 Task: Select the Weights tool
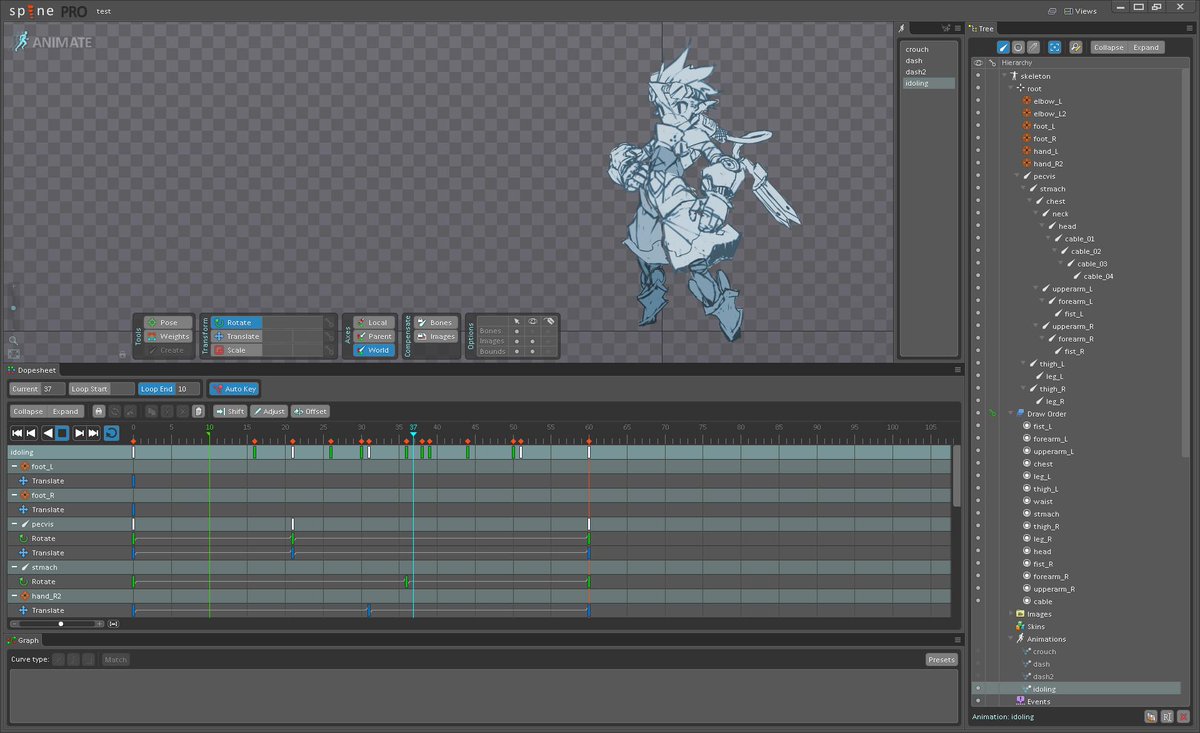pos(167,337)
